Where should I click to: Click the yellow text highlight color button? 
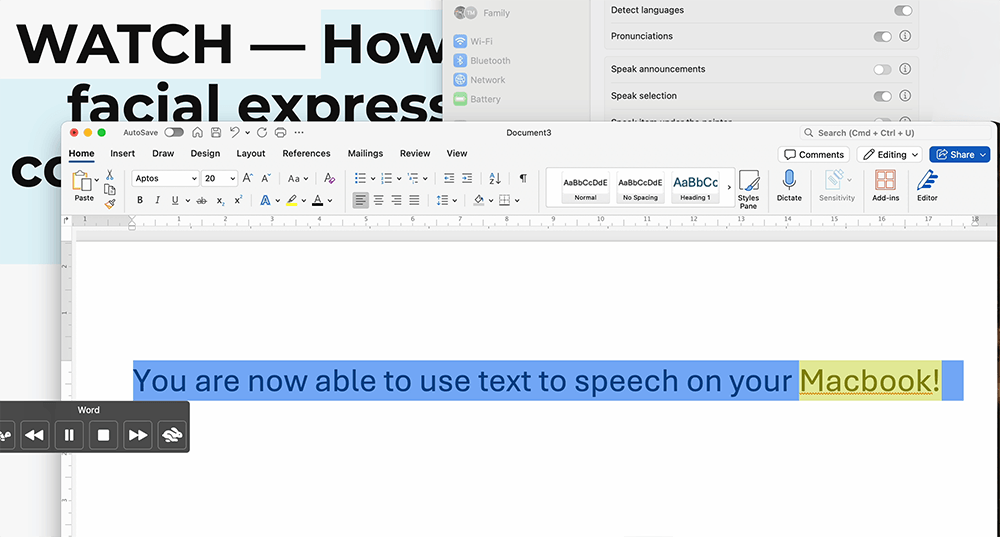pos(291,200)
